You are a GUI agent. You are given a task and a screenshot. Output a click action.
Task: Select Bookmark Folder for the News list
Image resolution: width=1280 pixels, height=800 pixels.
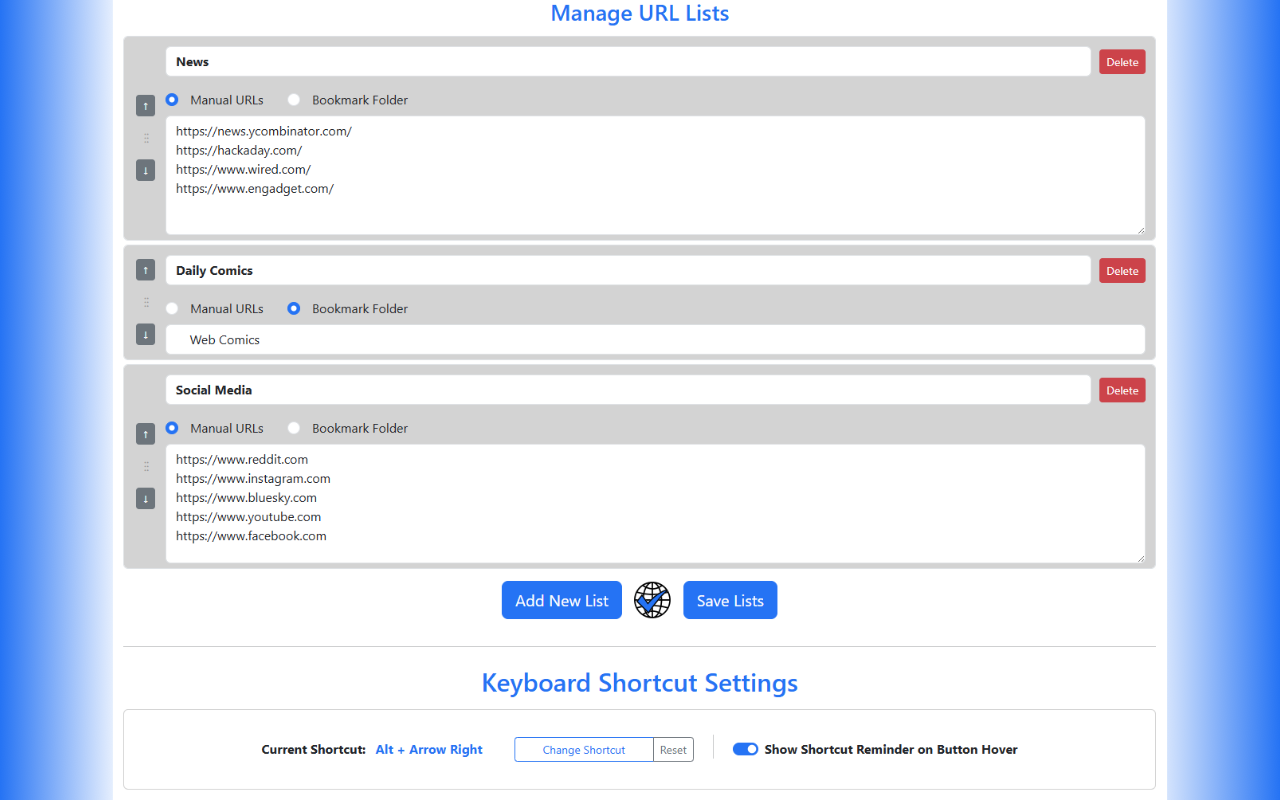[293, 100]
